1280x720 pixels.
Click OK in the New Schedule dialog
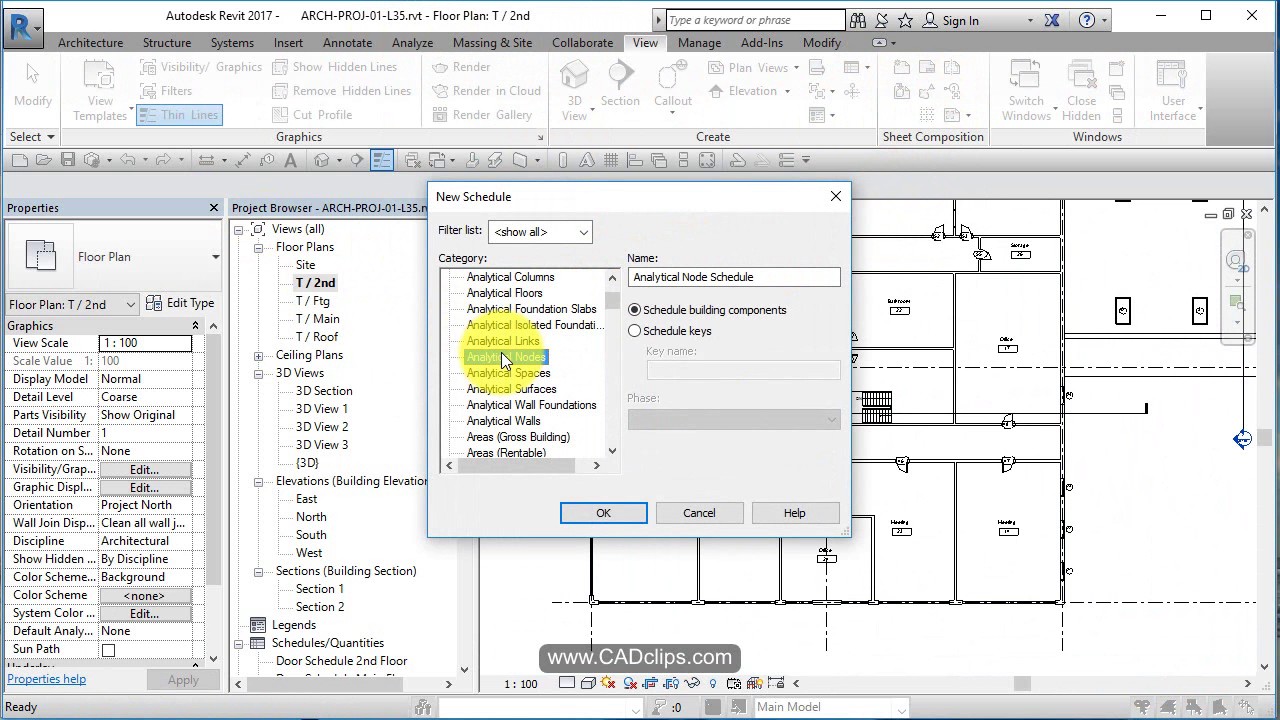(x=603, y=513)
